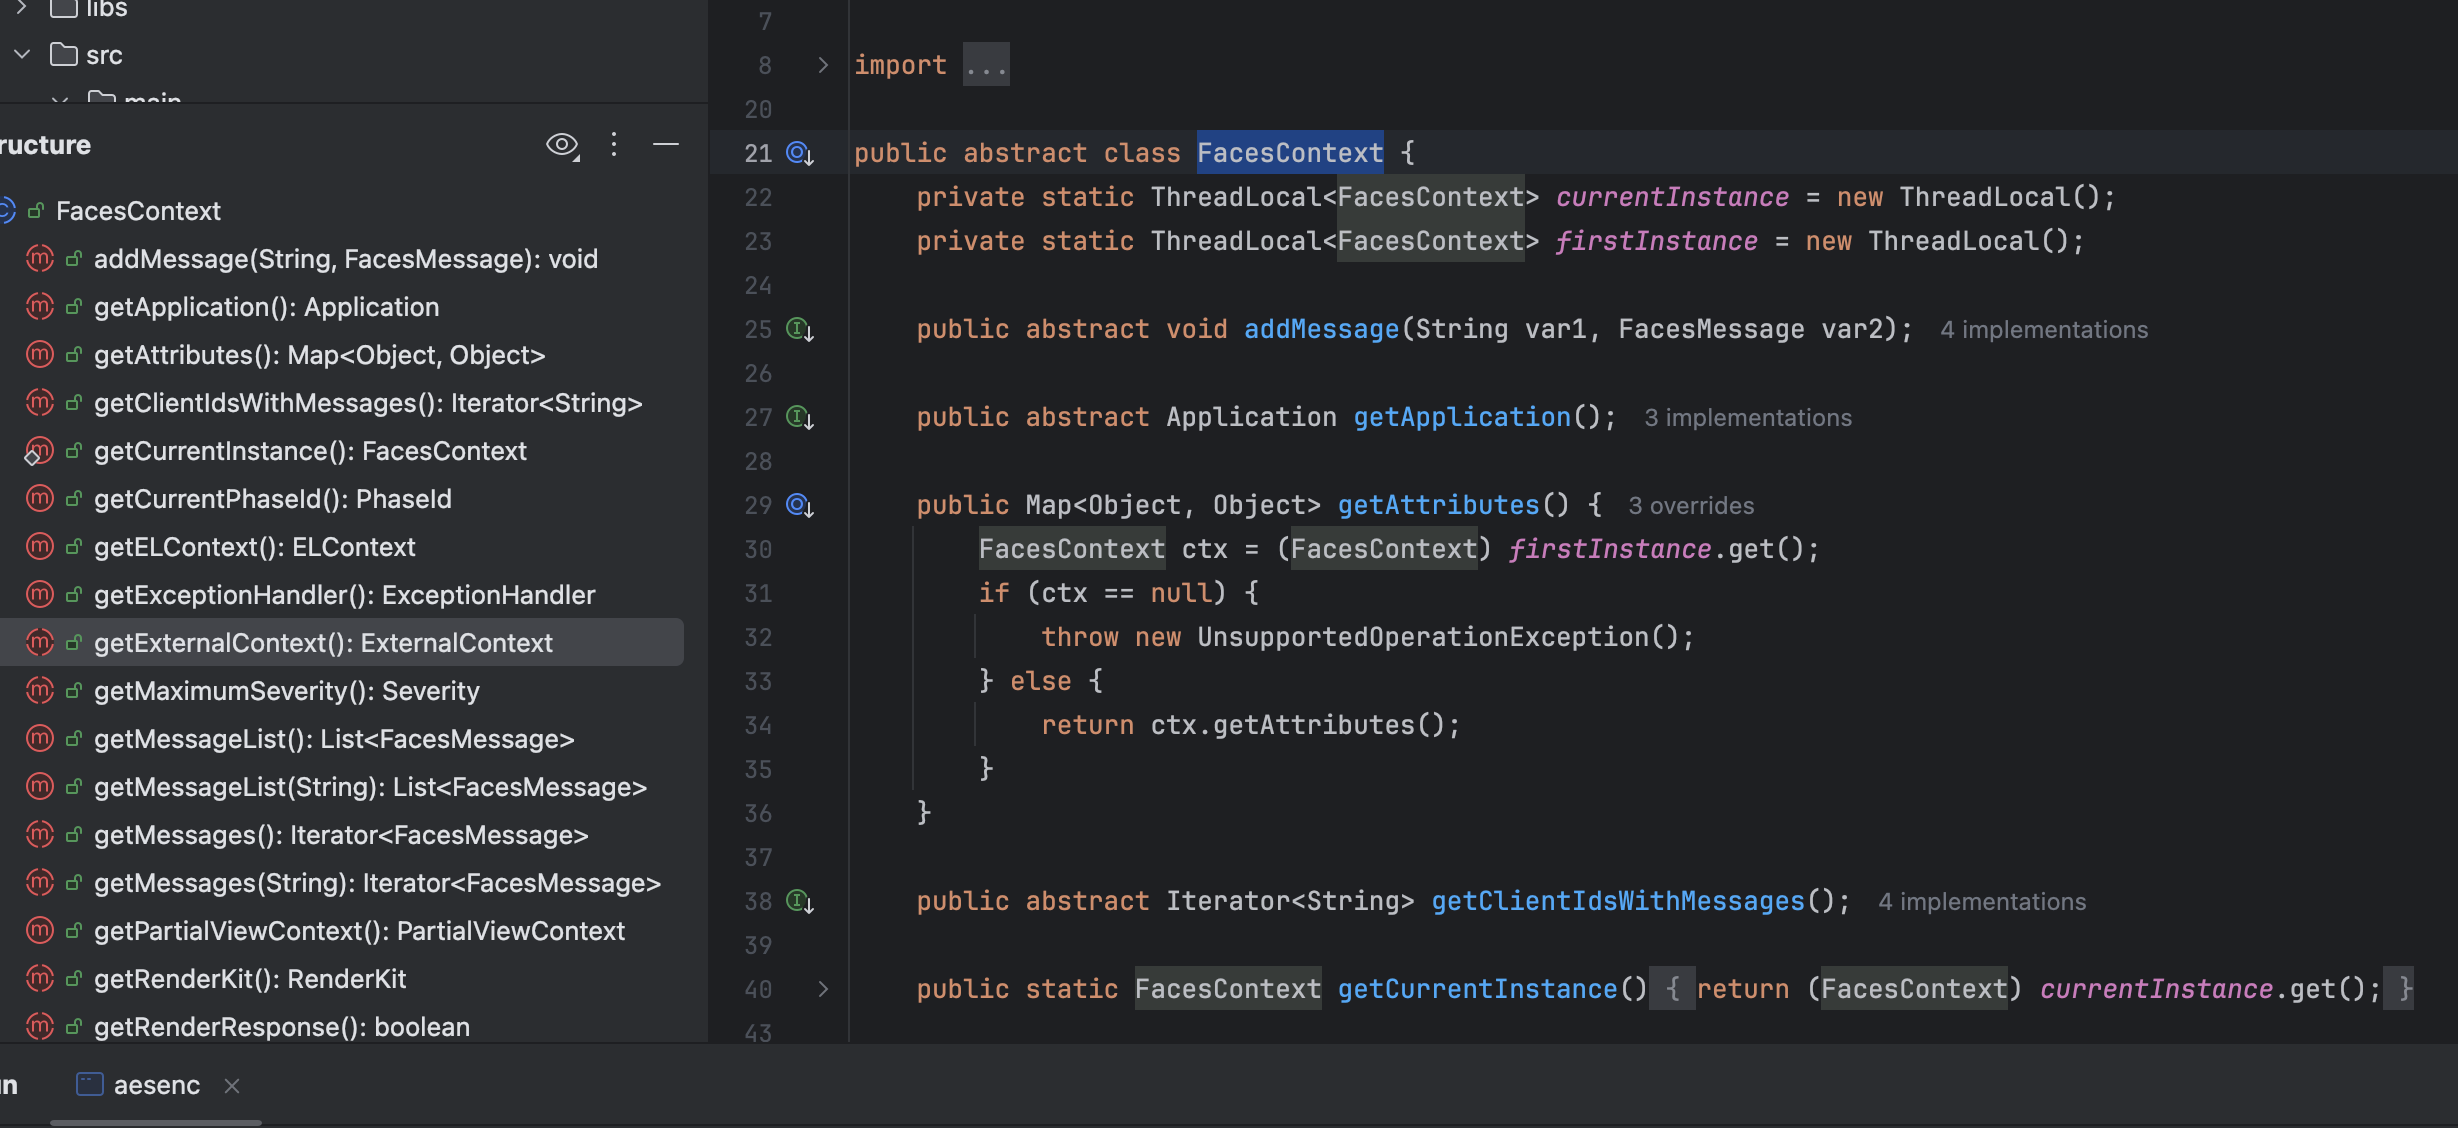2458x1128 pixels.
Task: Click the folded ellipsis after import
Action: 986,66
